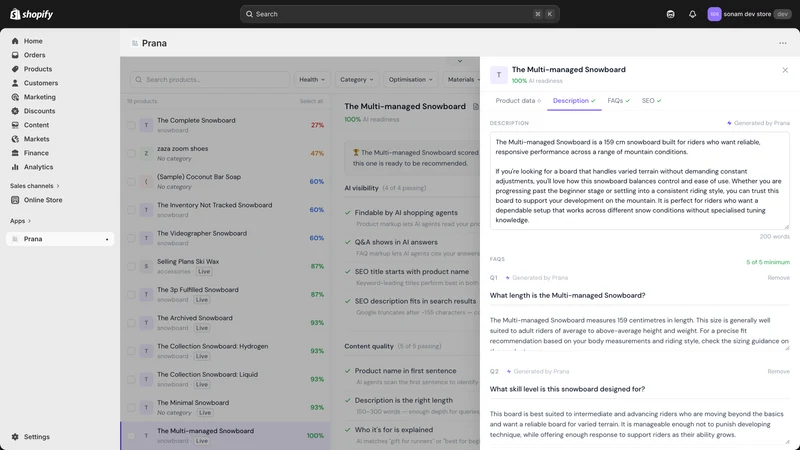Click the pin dot next to Prana app

coord(107,239)
